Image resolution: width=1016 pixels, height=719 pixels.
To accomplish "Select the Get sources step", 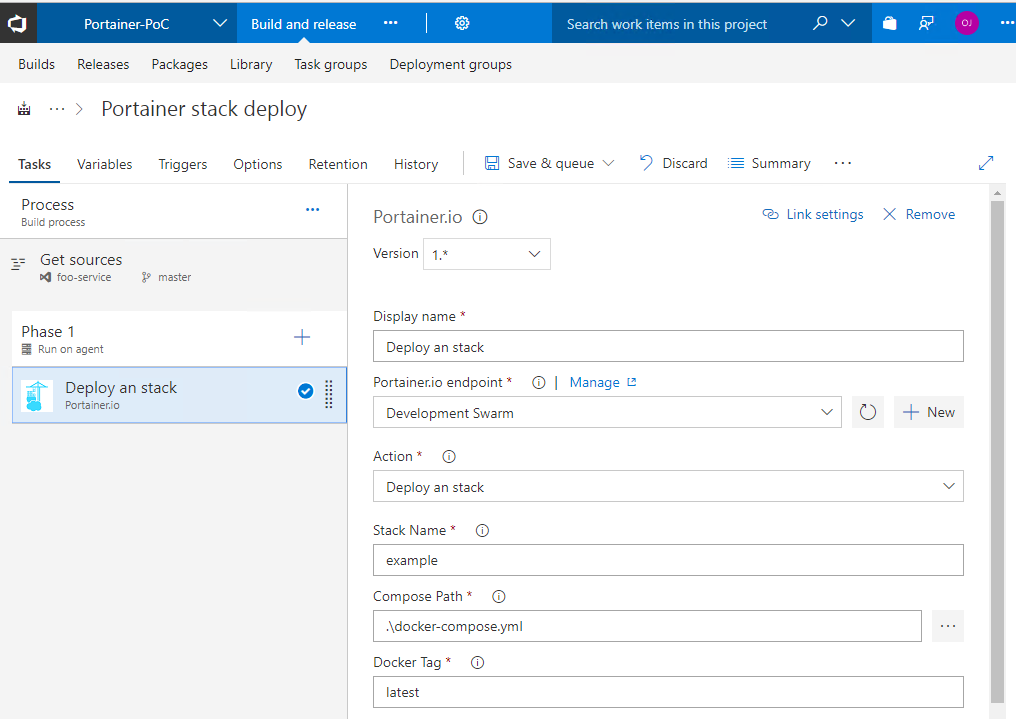I will pyautogui.click(x=174, y=268).
